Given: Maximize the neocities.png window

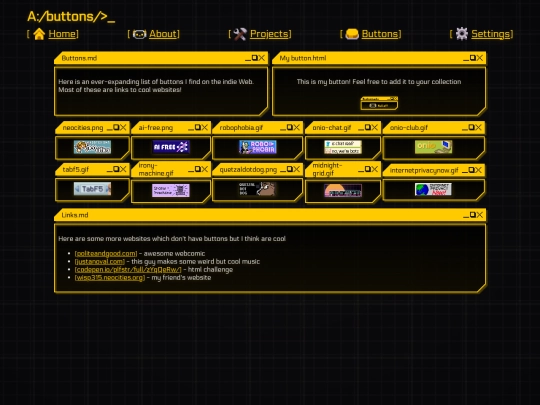Looking at the screenshot, I should tap(116, 127).
